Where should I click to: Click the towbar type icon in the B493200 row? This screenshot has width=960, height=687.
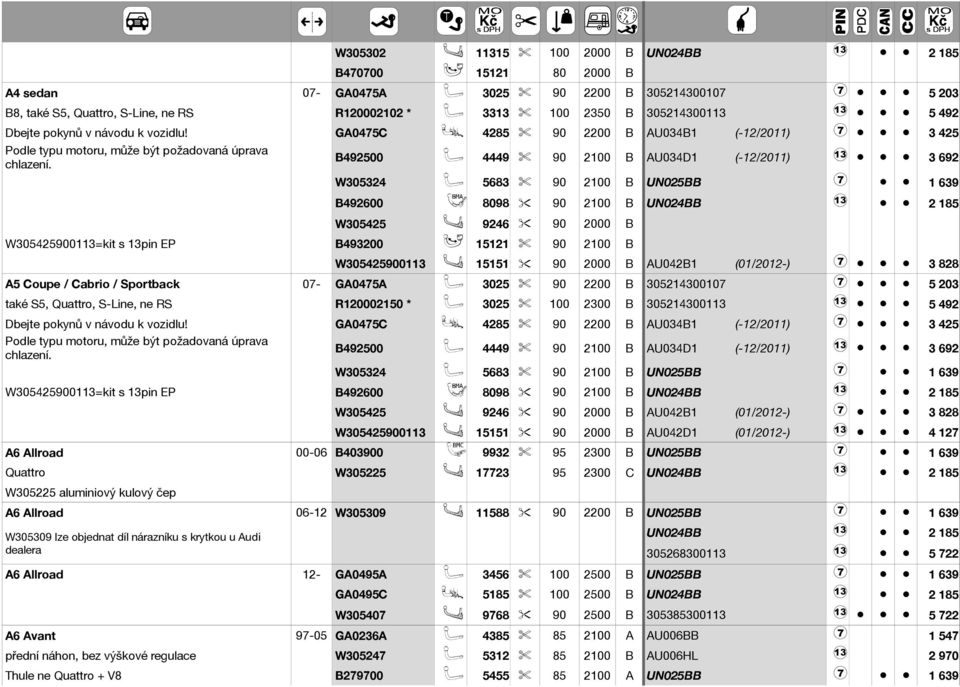coord(453,242)
